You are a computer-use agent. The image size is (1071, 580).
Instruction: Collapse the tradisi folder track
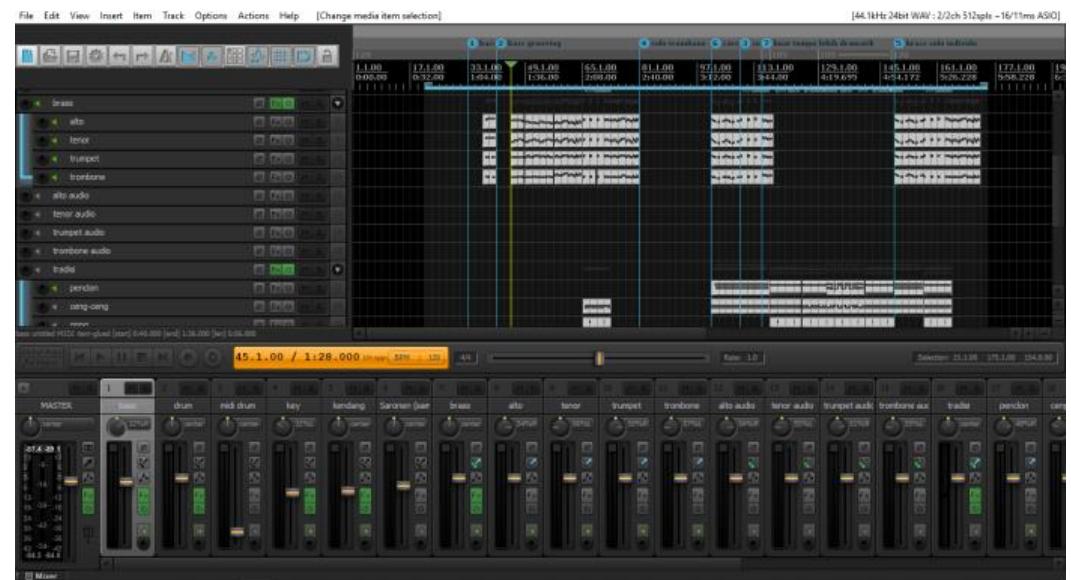pyautogui.click(x=337, y=268)
